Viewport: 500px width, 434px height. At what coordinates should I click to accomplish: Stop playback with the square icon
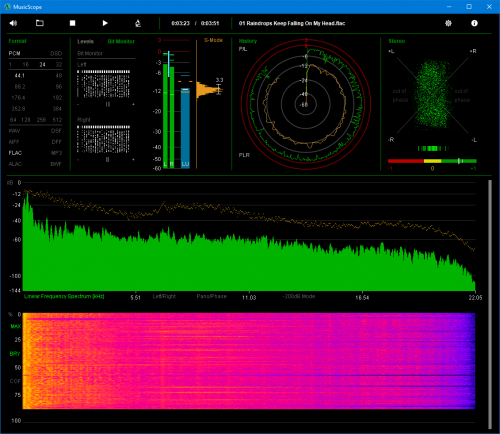click(x=72, y=23)
